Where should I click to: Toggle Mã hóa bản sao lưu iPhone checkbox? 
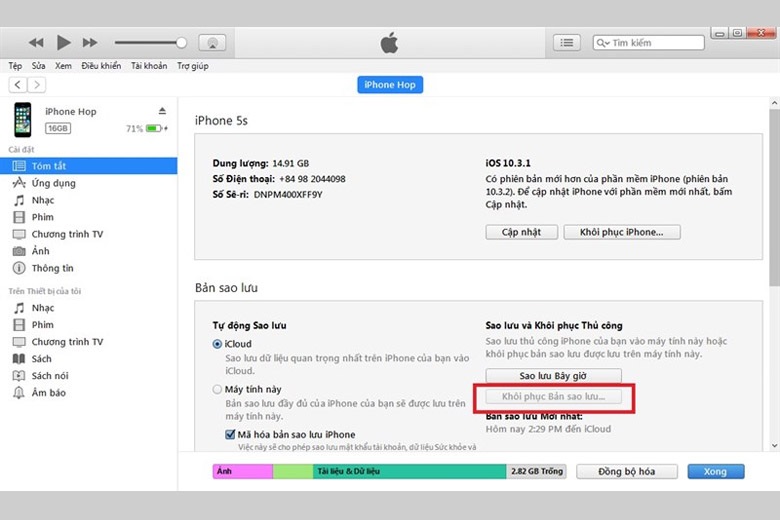(x=229, y=434)
